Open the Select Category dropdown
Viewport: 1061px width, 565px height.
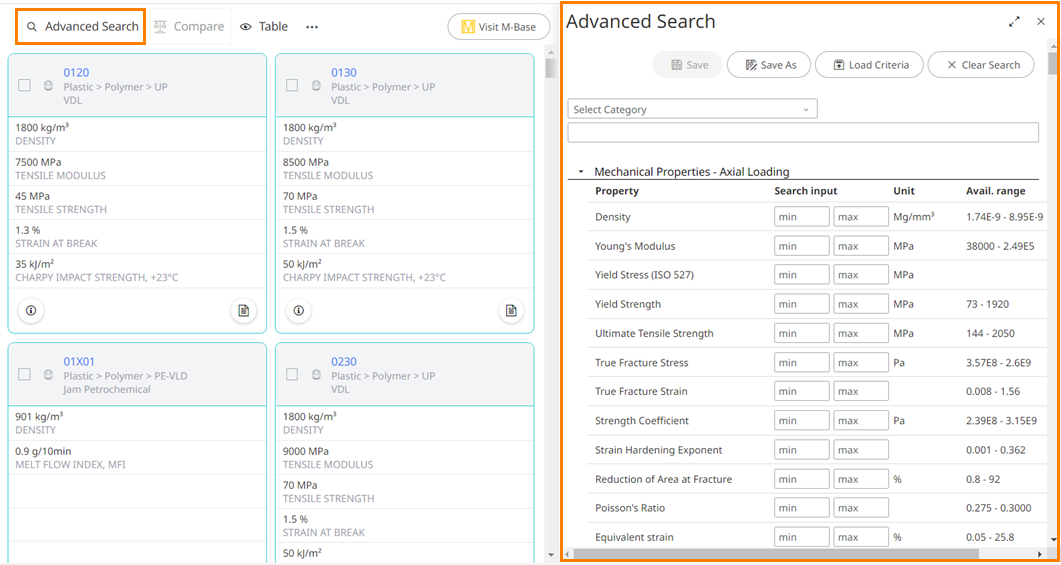pos(692,109)
